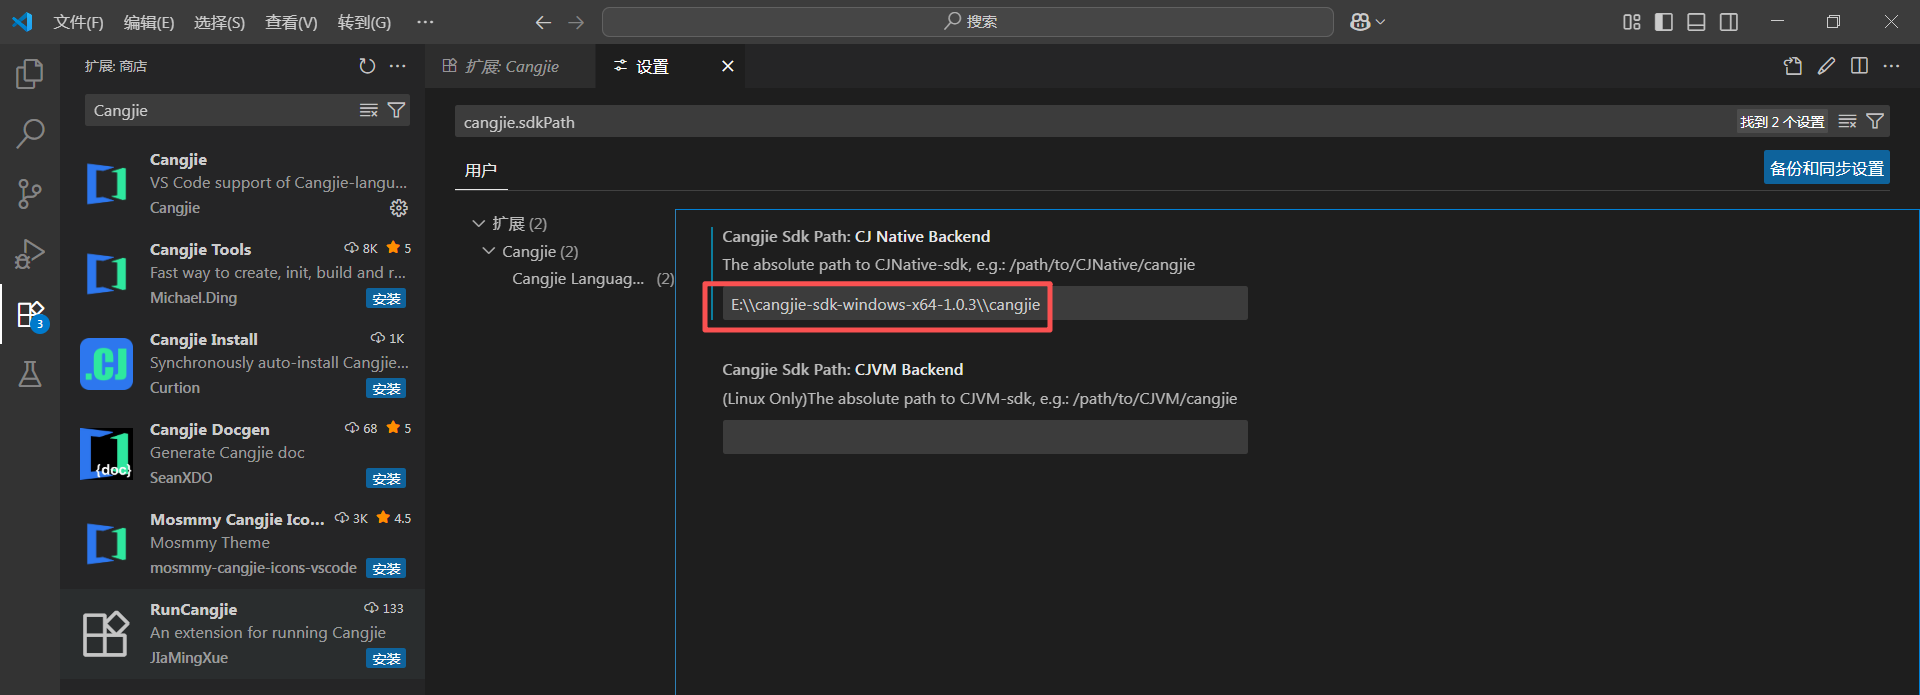Click Cangjie Sdk Path: CJVM Backend heading
This screenshot has height=695, width=1920.
click(x=843, y=370)
